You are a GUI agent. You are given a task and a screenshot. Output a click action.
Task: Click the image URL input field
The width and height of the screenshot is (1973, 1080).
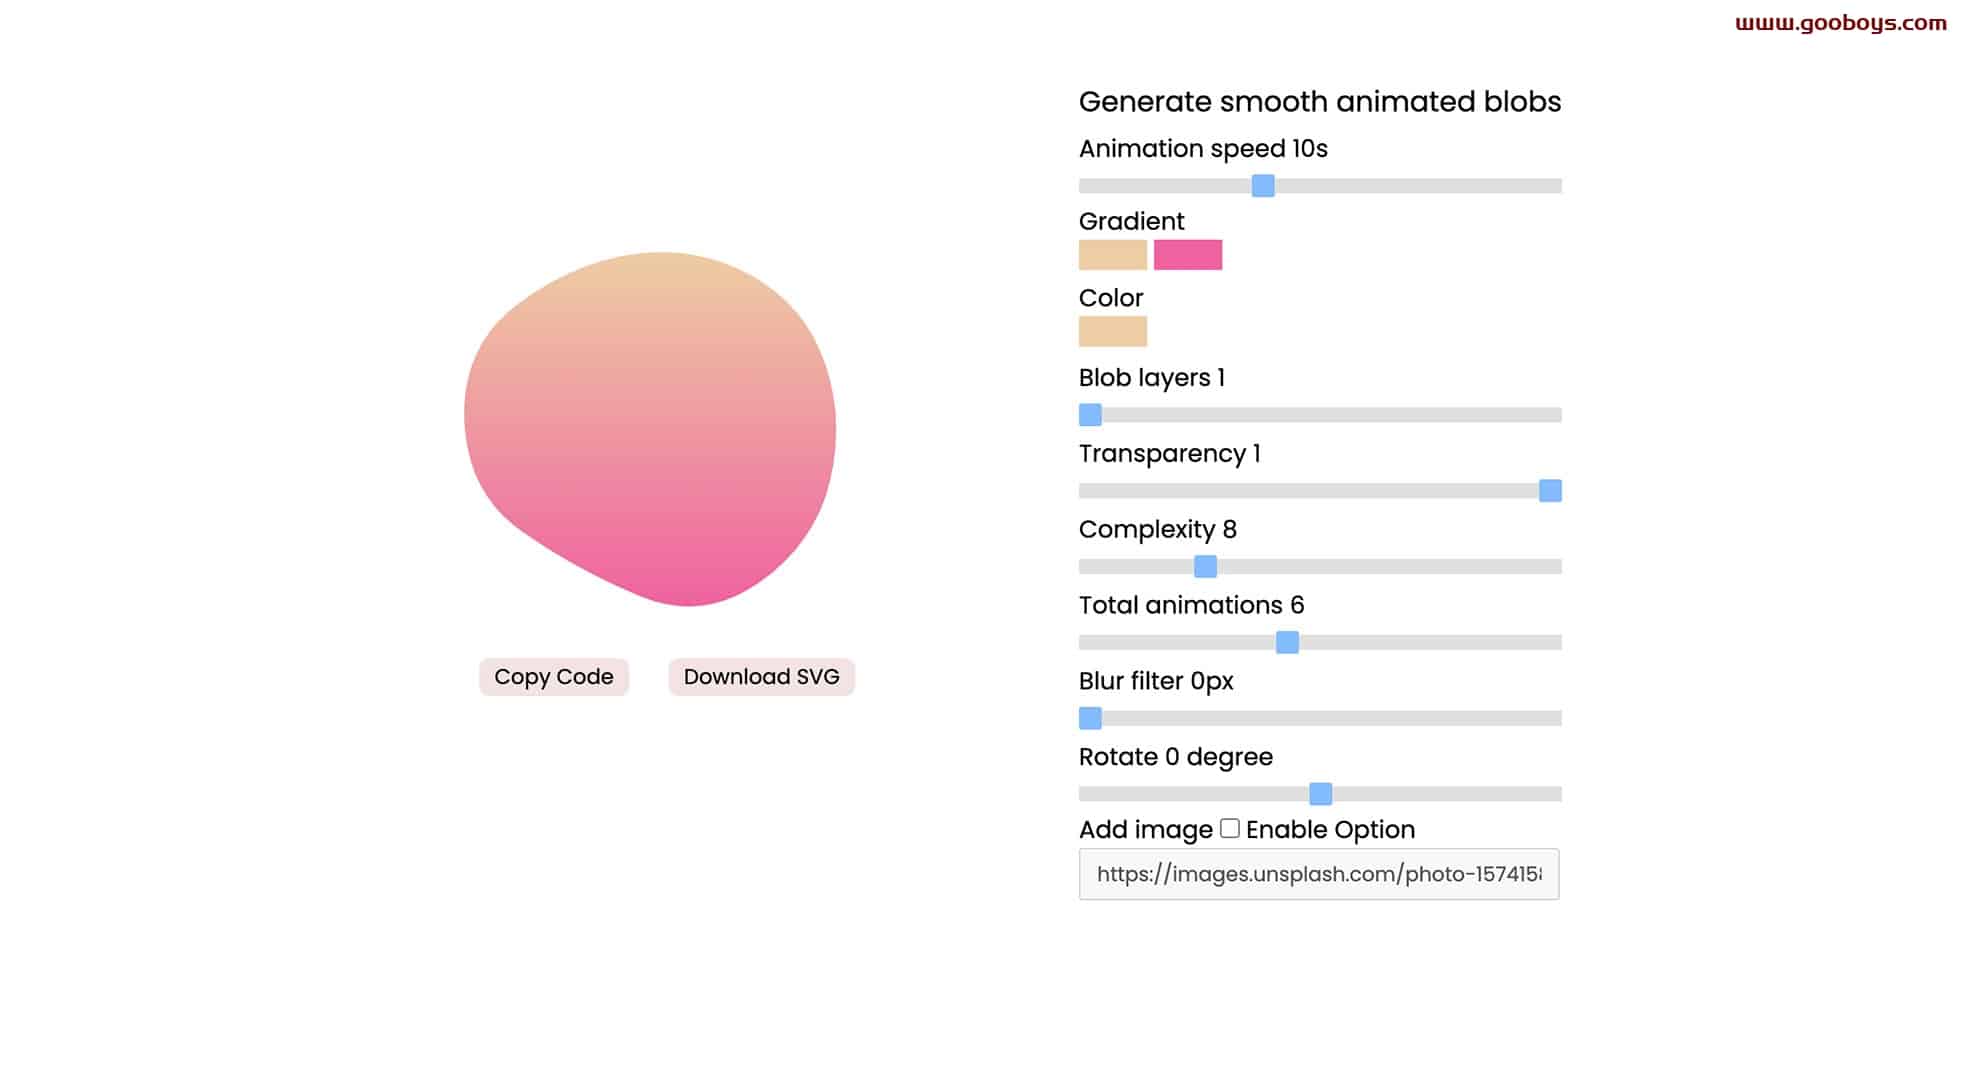click(x=1319, y=874)
